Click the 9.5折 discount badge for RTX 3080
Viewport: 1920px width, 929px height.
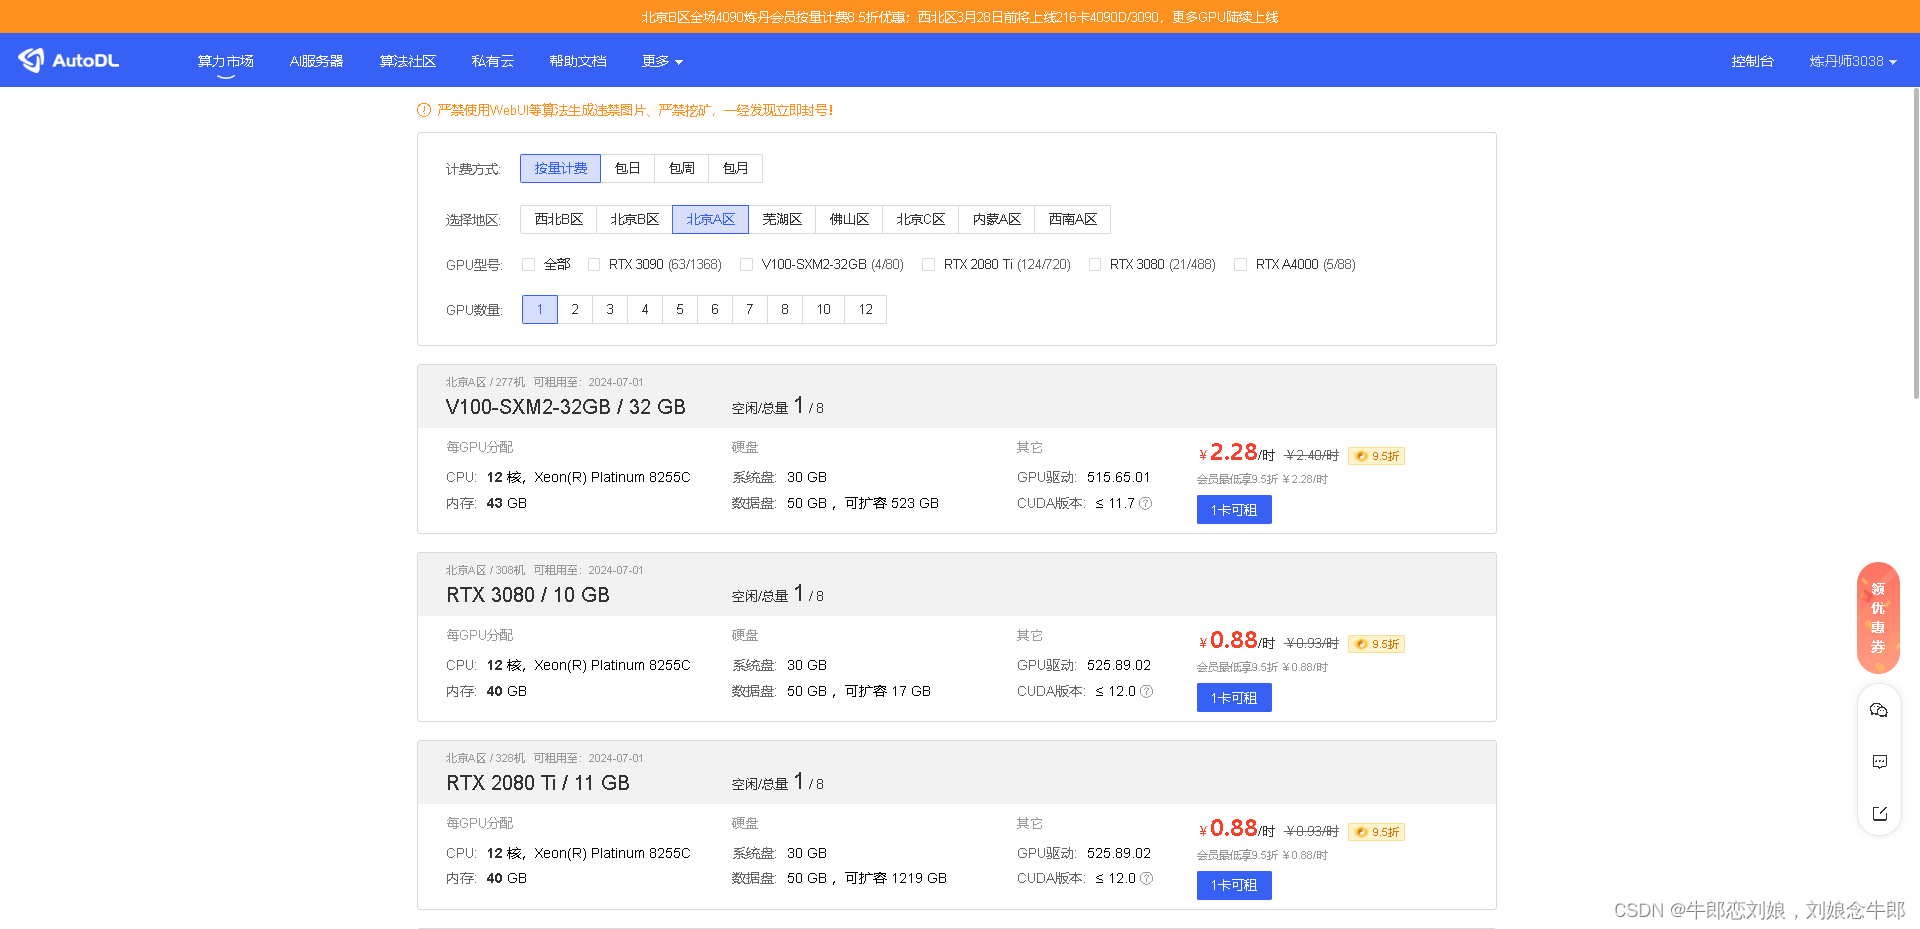(x=1376, y=644)
